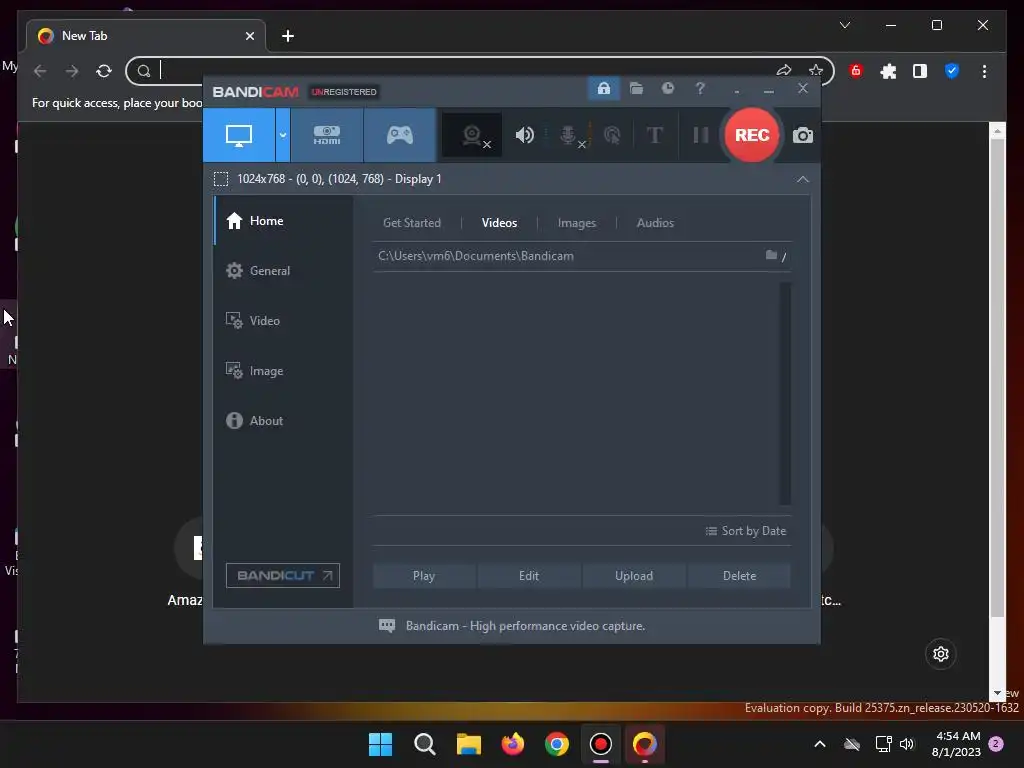Browse folder icon next to output path
Screen dimensions: 1024x768
pyautogui.click(x=771, y=255)
